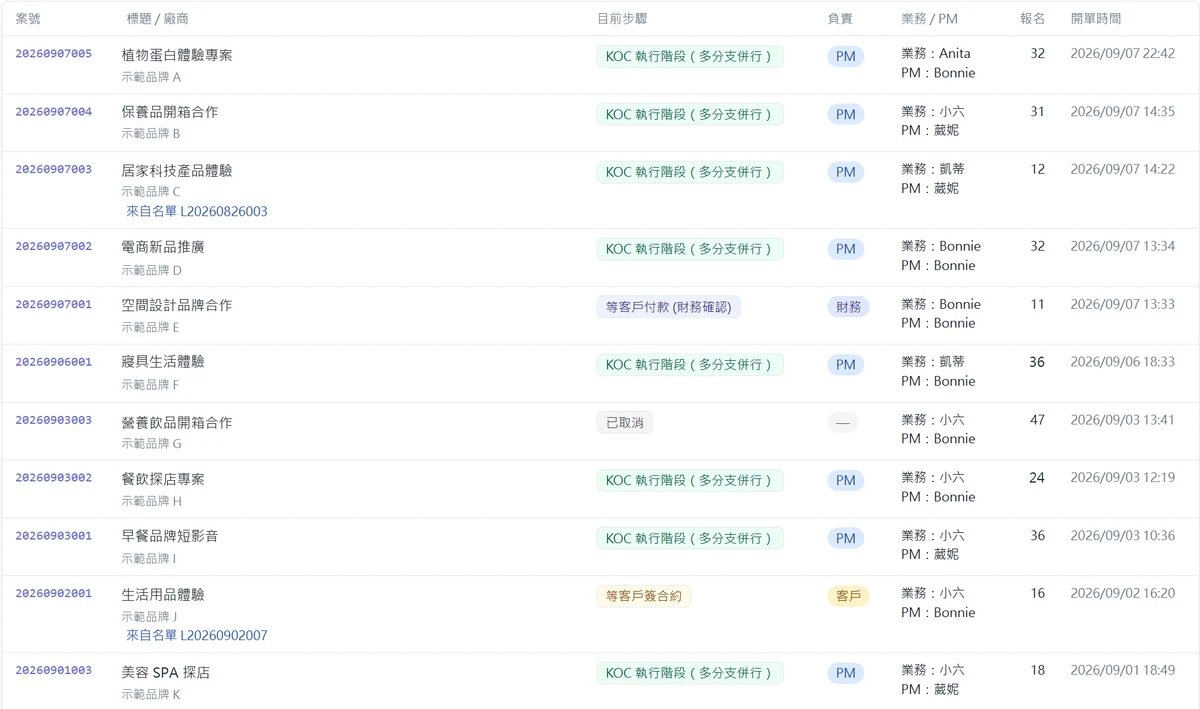The height and width of the screenshot is (709, 1200).
Task: Click the 開單時間 column header
Action: (x=1096, y=19)
